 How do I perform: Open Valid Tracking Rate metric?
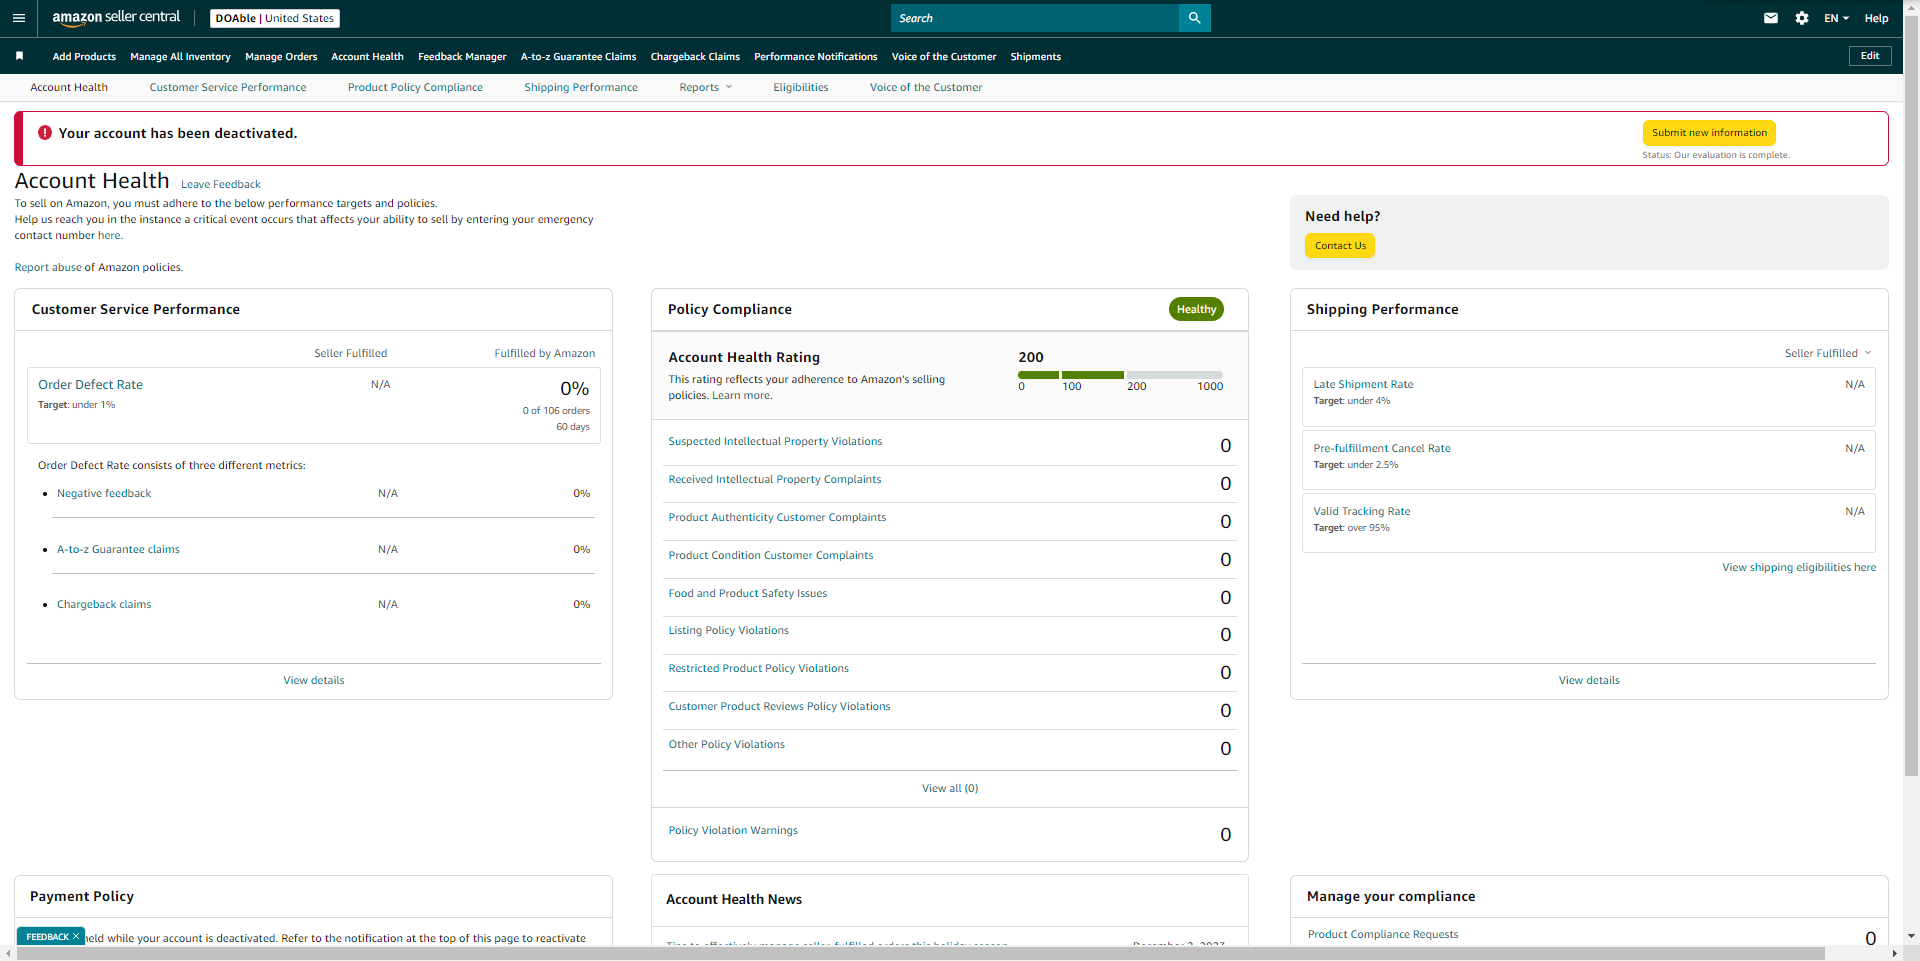coord(1362,511)
